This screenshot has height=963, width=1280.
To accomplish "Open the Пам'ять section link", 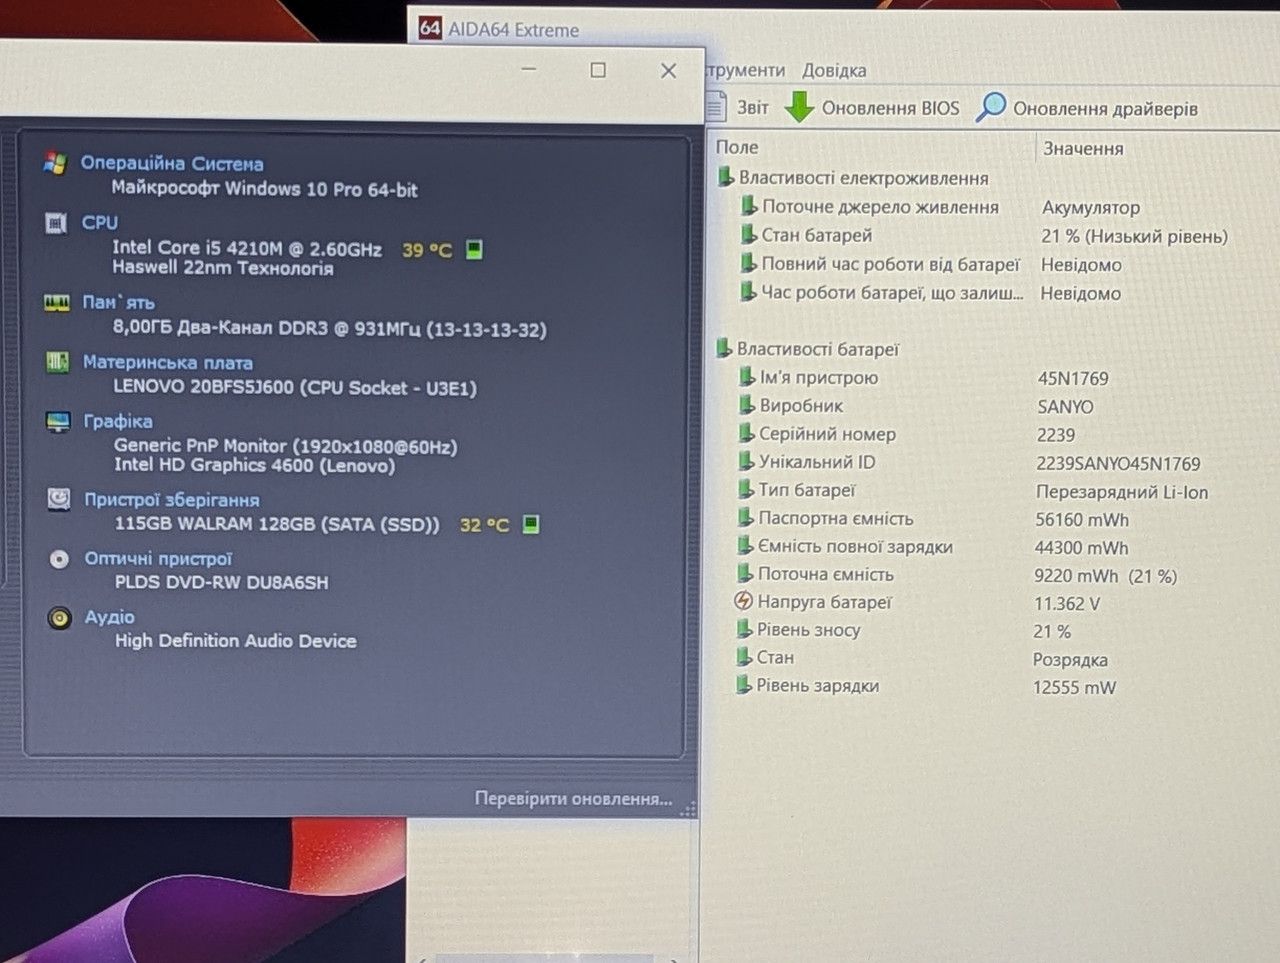I will [118, 302].
